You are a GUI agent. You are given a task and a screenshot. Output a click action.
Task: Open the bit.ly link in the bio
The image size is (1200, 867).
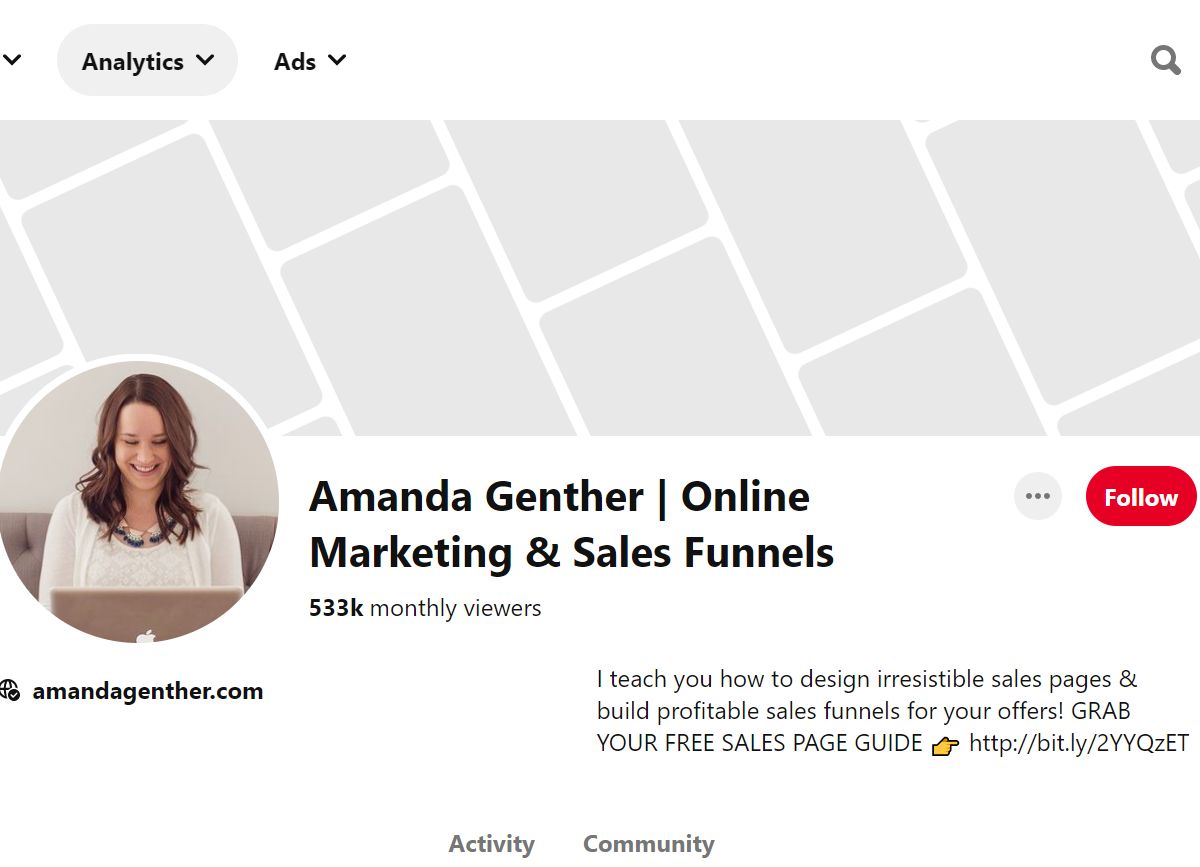tap(1078, 743)
